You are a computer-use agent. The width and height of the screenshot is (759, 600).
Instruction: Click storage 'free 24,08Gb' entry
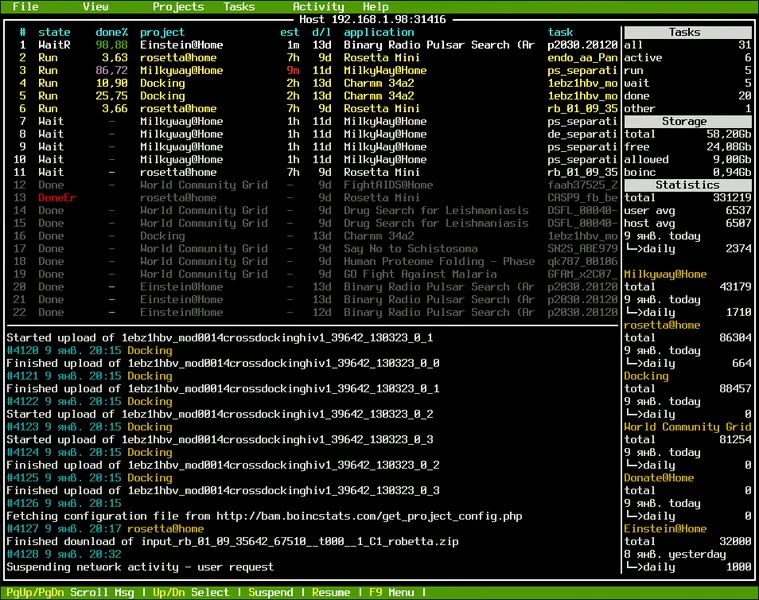pyautogui.click(x=687, y=147)
